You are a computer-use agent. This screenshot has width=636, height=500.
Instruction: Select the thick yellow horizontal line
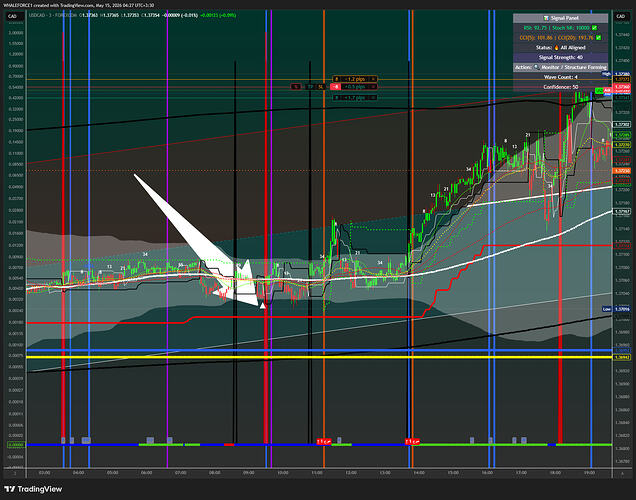(319, 357)
